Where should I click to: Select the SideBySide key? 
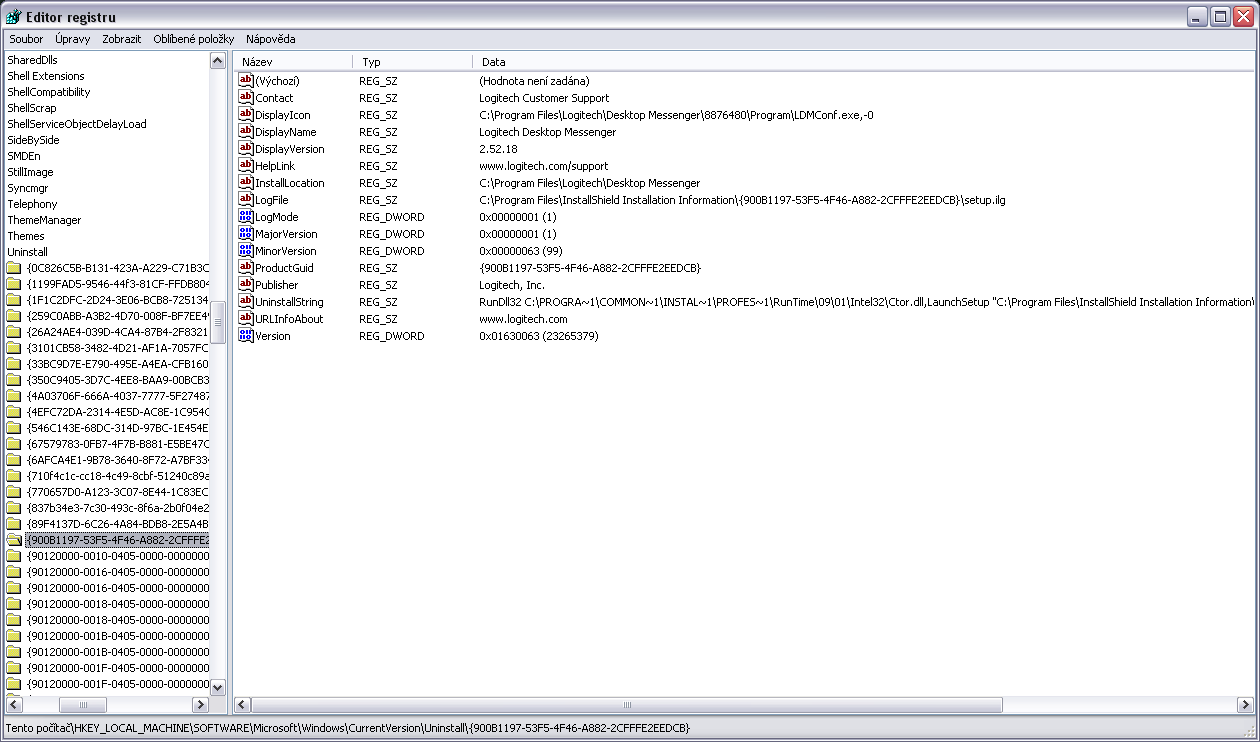tap(33, 140)
